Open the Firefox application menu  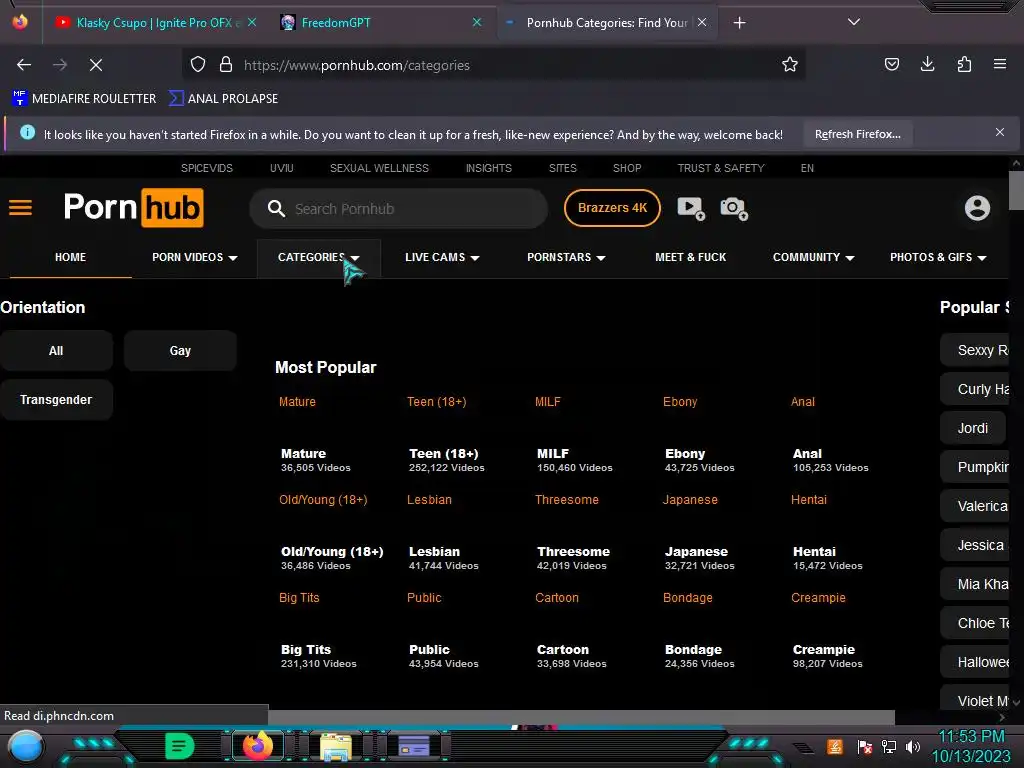[999, 64]
